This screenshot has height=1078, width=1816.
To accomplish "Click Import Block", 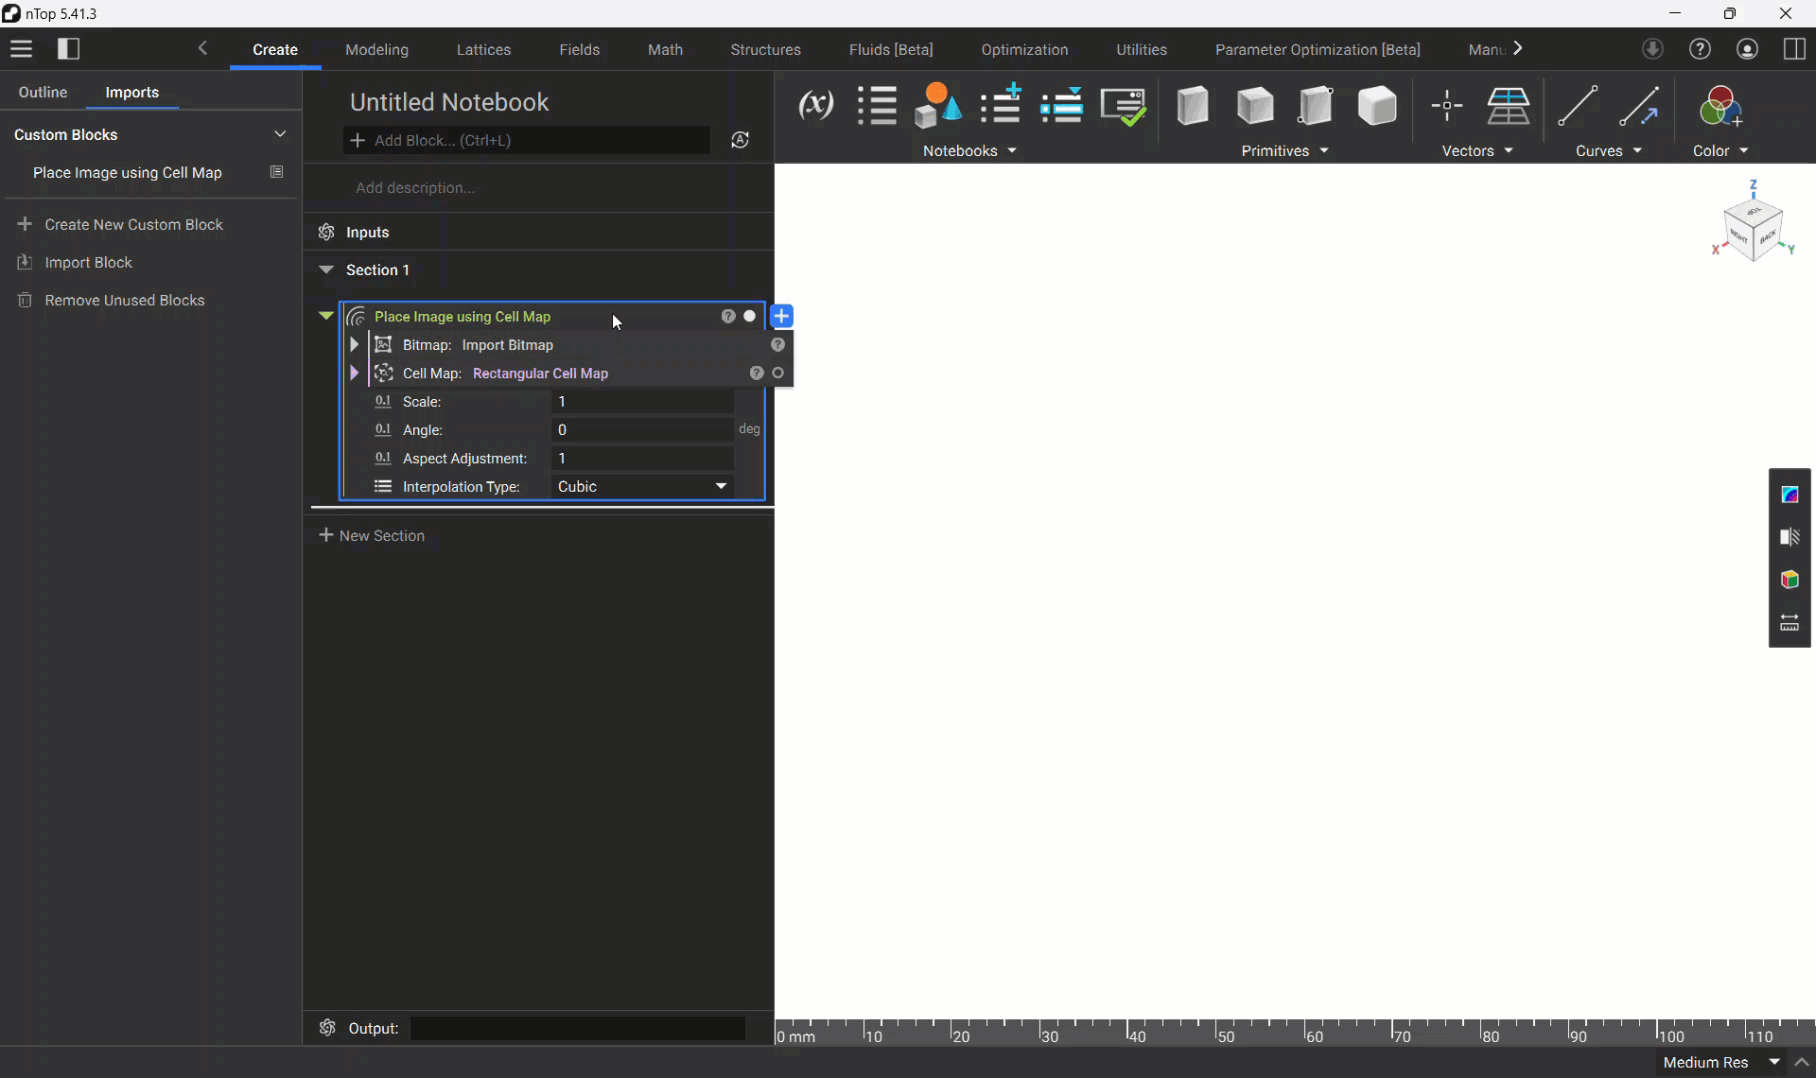I will pyautogui.click(x=75, y=262).
